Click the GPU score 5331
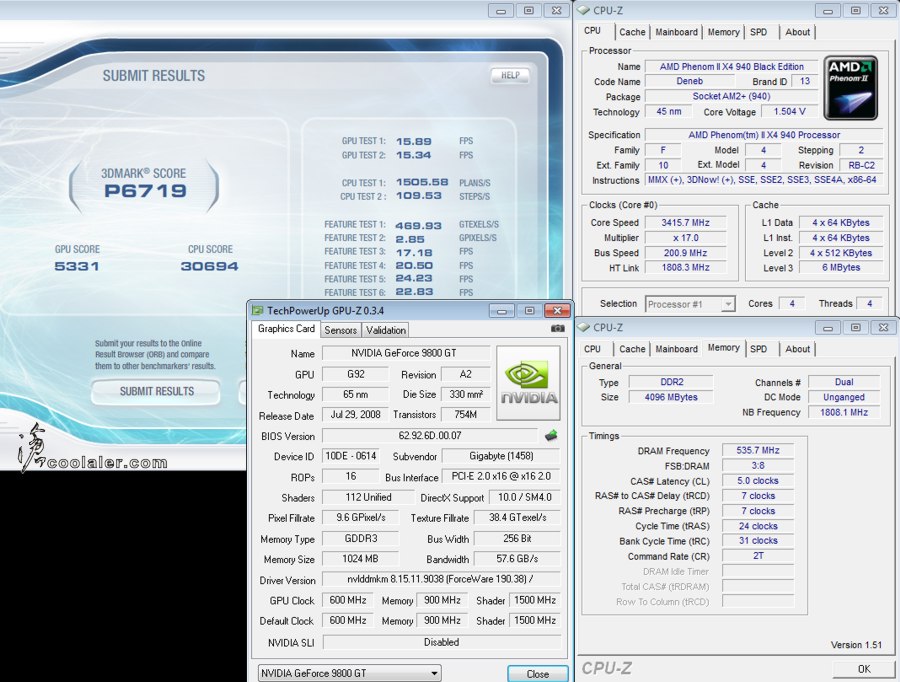Image resolution: width=900 pixels, height=682 pixels. [x=77, y=266]
